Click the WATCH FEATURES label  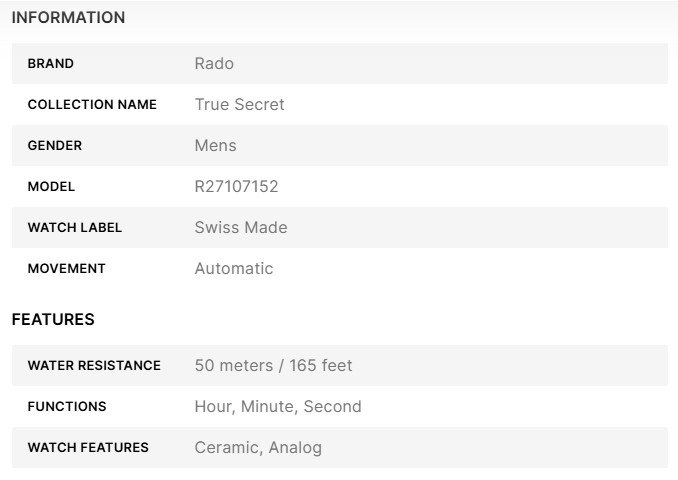(88, 448)
